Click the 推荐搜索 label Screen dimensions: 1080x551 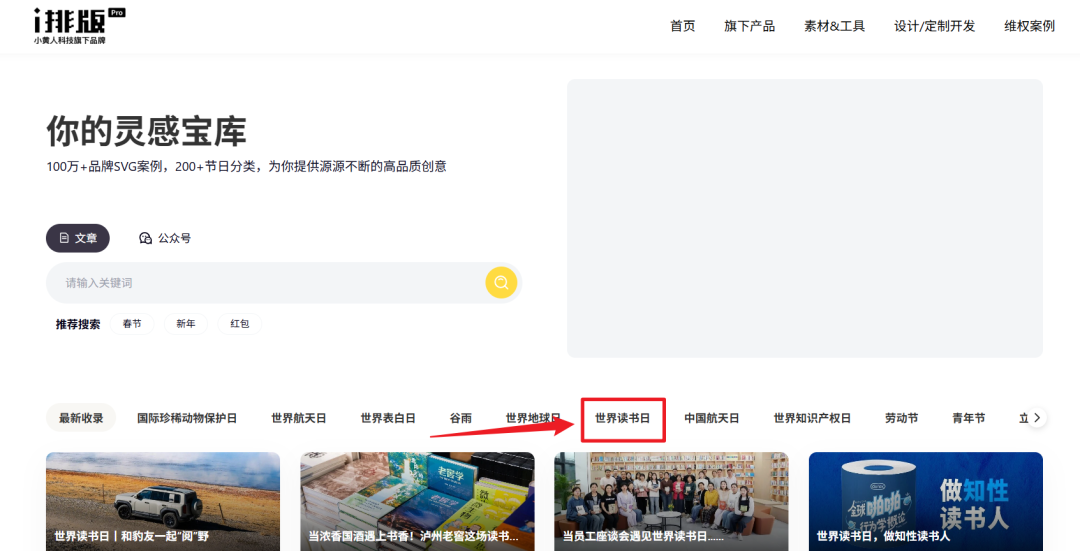click(x=78, y=324)
